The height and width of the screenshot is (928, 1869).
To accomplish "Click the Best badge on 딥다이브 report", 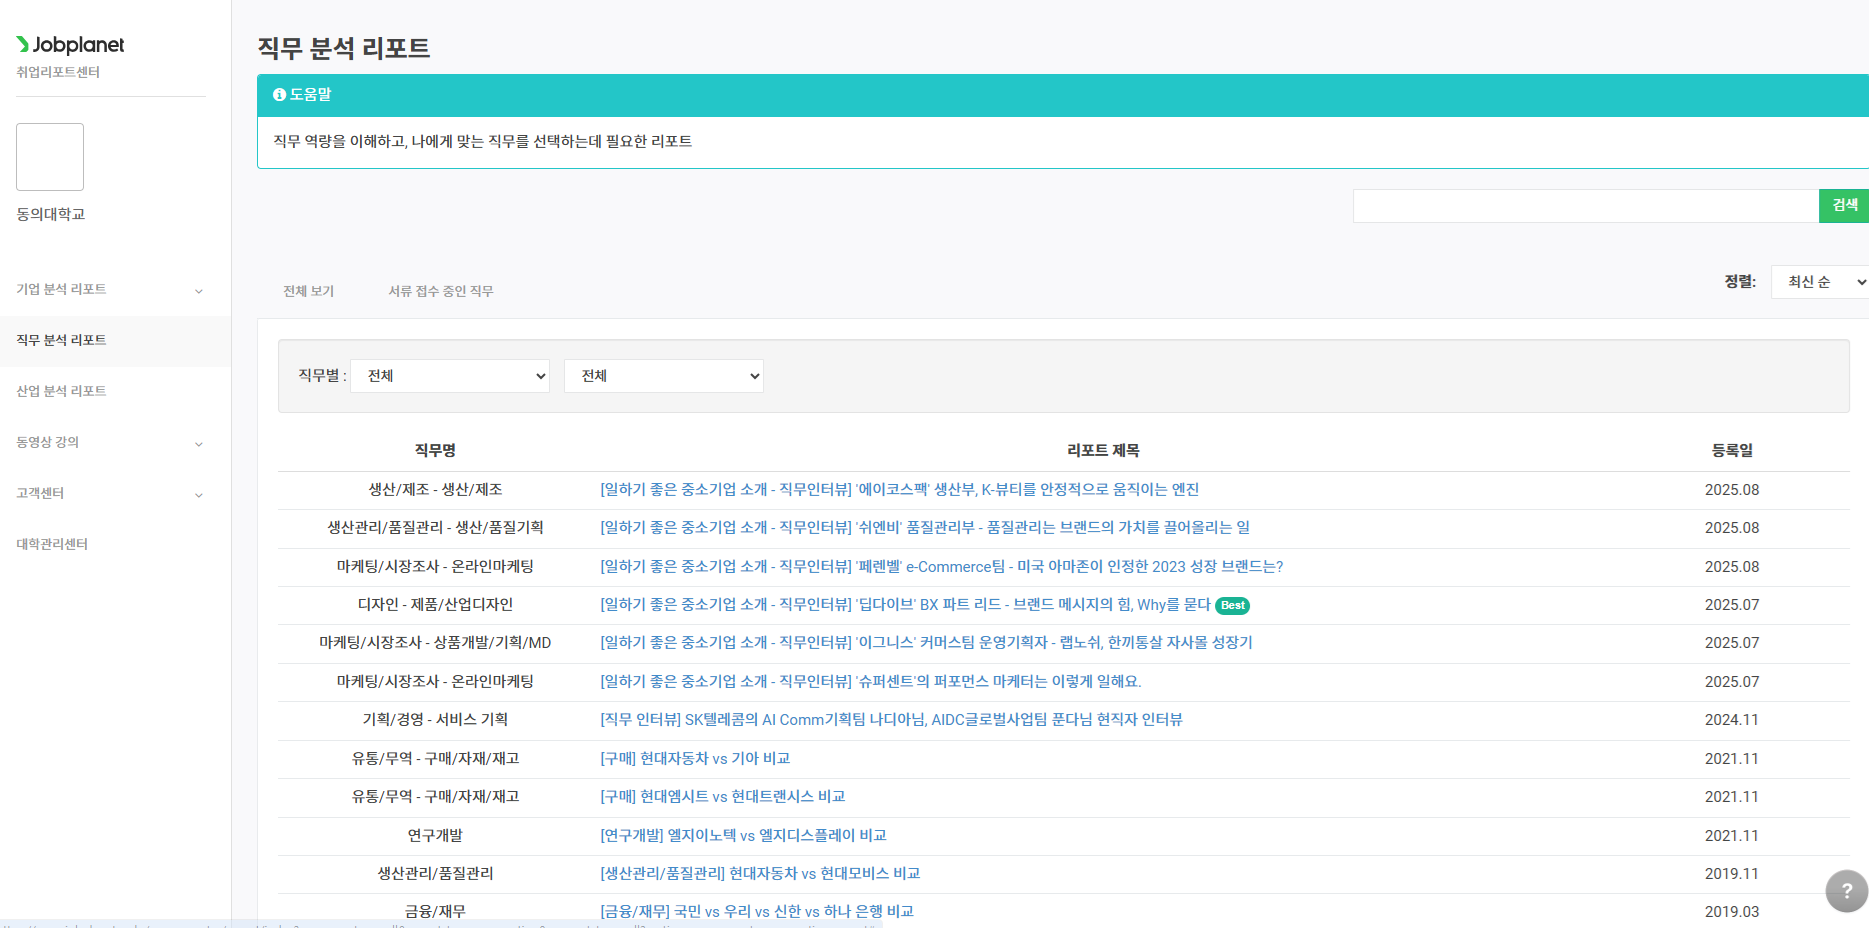I will 1232,606.
